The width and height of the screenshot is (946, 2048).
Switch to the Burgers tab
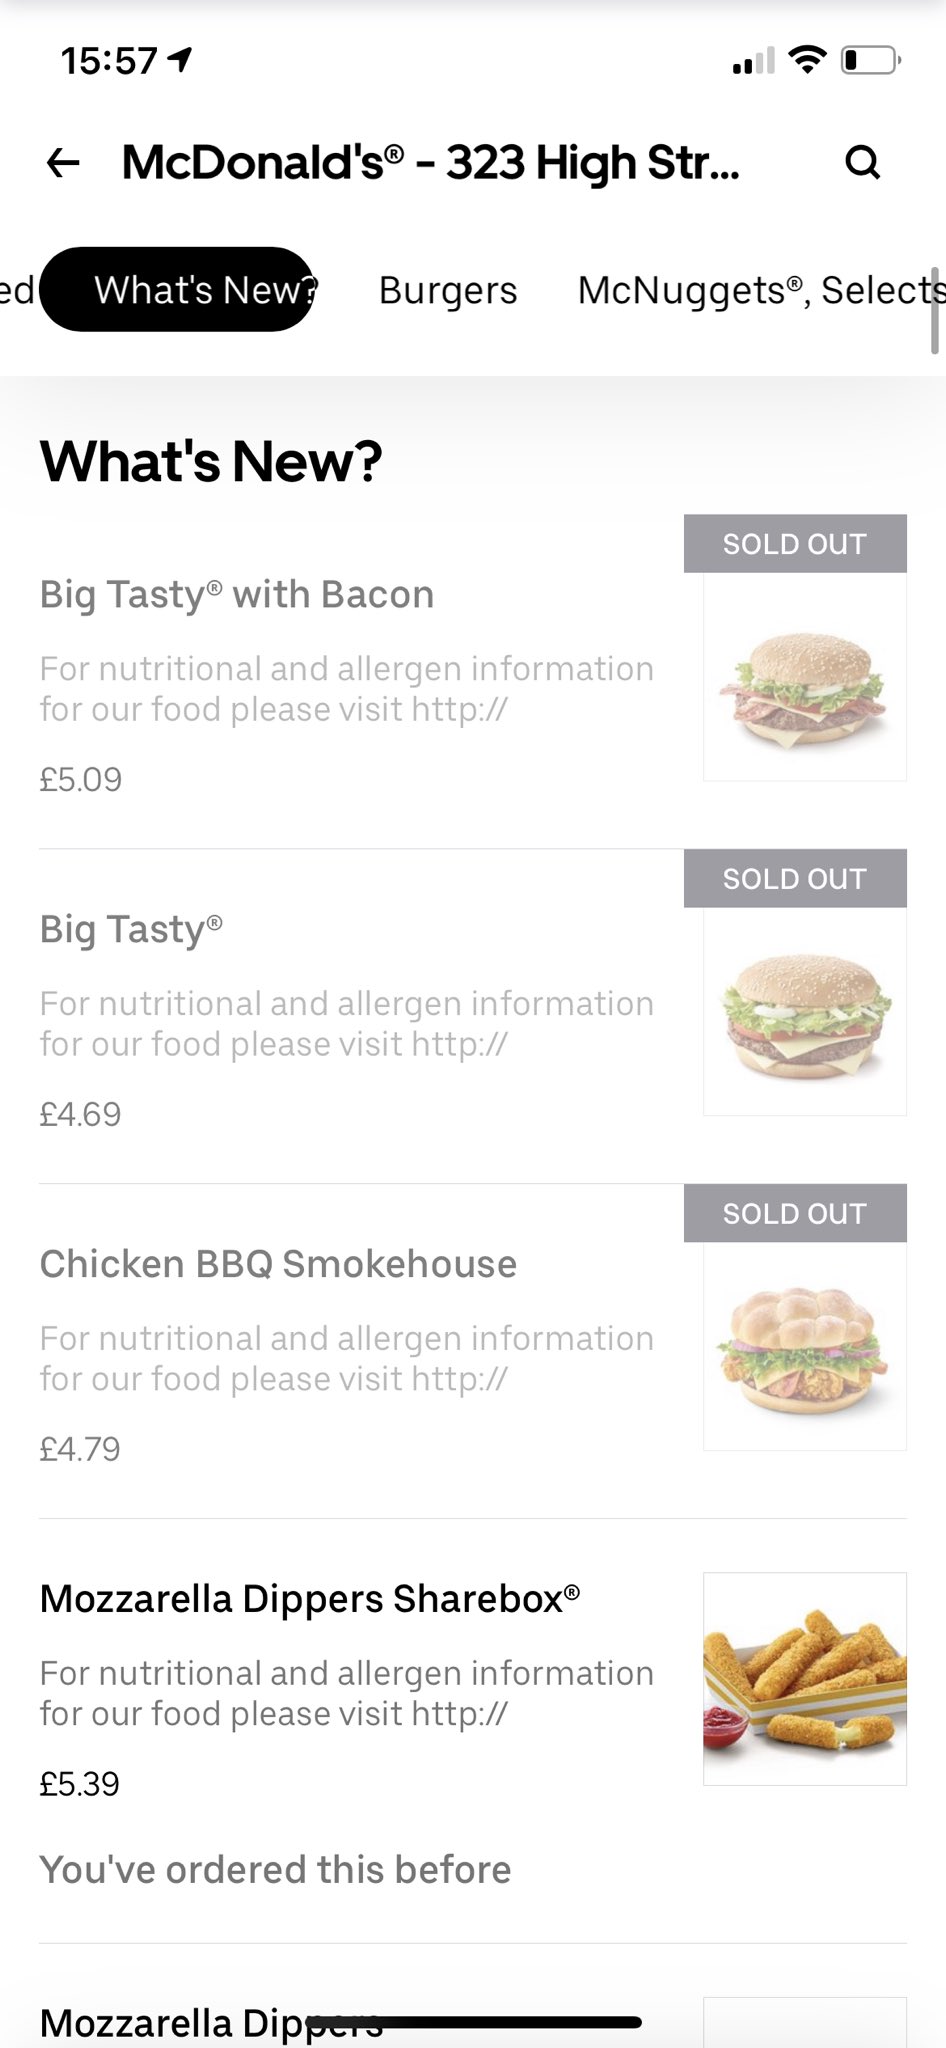pos(448,290)
